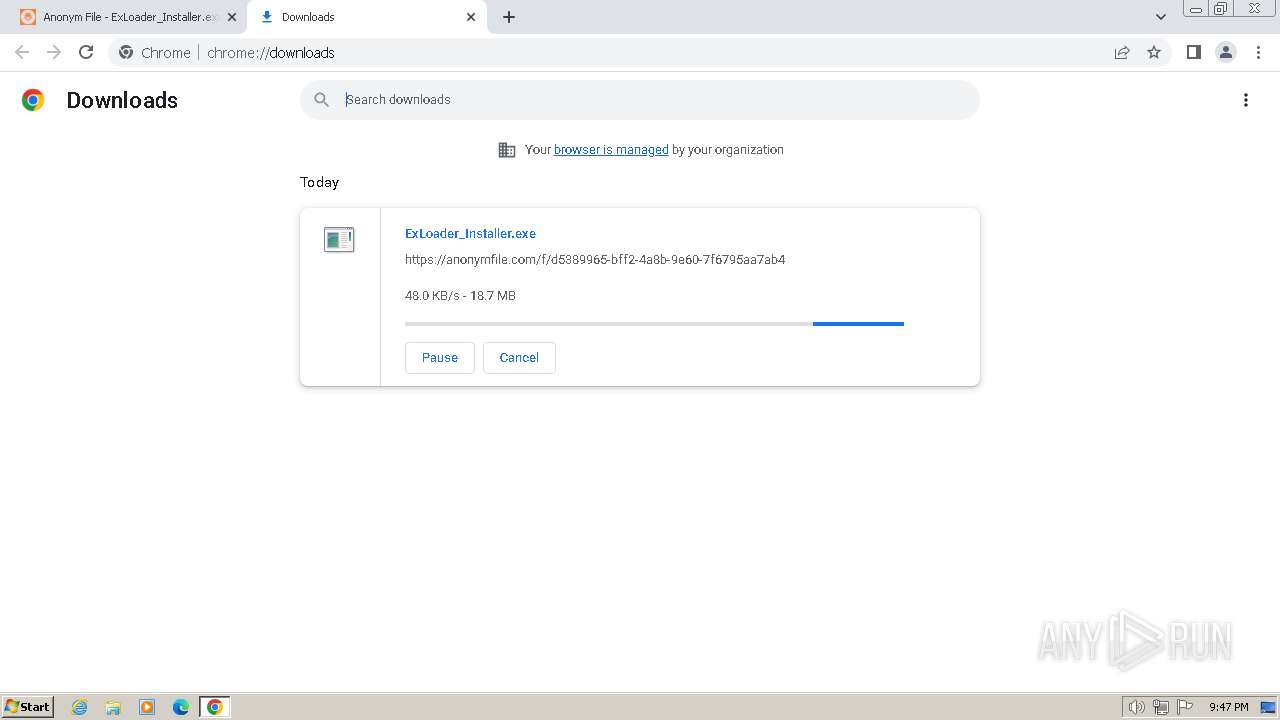Click the Chrome taskbar button
Image resolution: width=1280 pixels, height=720 pixels.
[x=215, y=707]
